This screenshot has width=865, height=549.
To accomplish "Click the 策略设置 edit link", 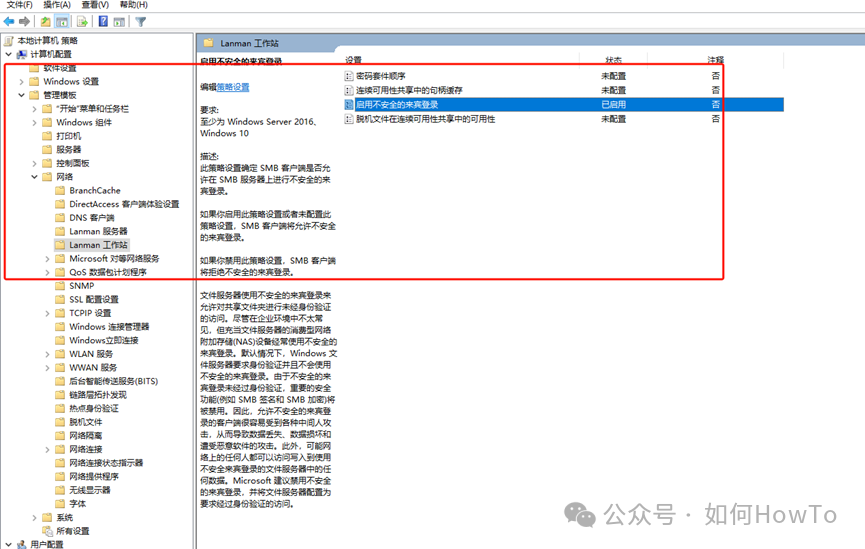I will pos(233,87).
